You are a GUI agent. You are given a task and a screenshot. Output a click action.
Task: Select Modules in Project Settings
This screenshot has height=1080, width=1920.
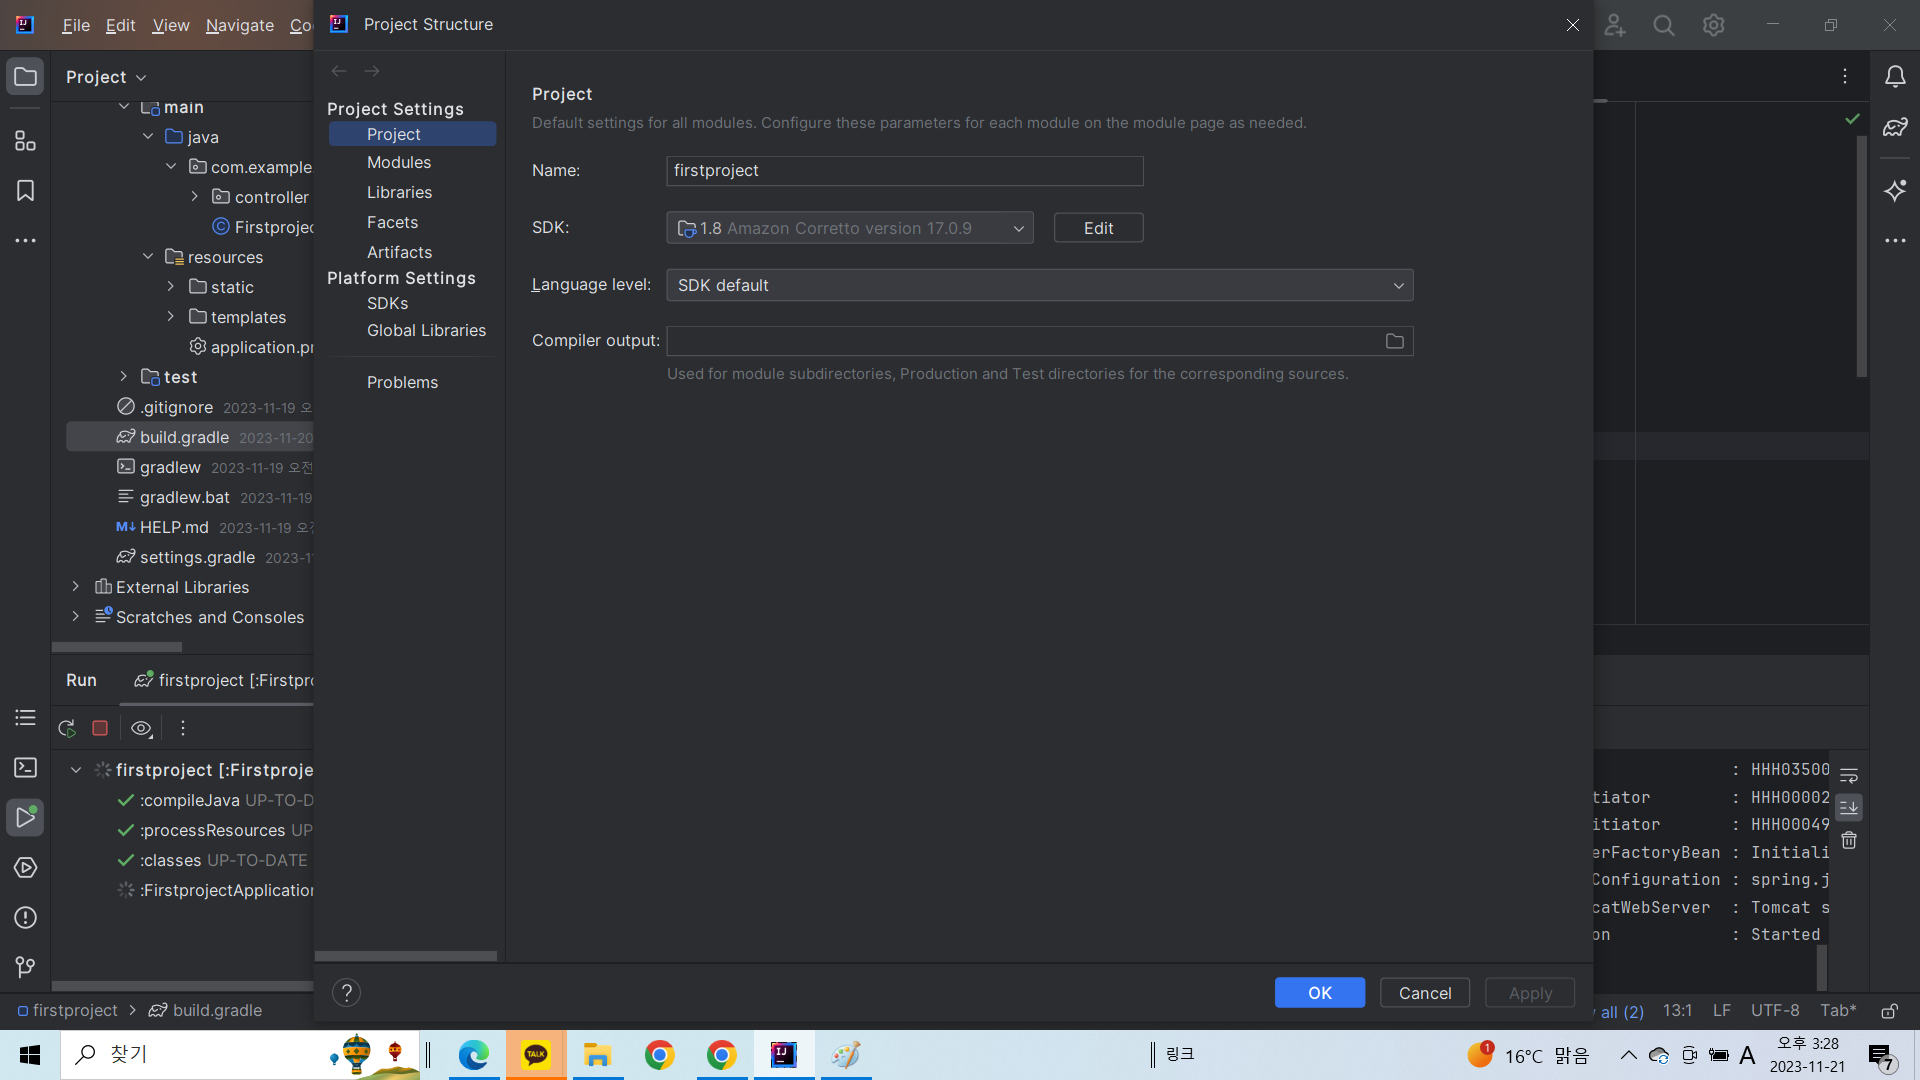coord(398,162)
